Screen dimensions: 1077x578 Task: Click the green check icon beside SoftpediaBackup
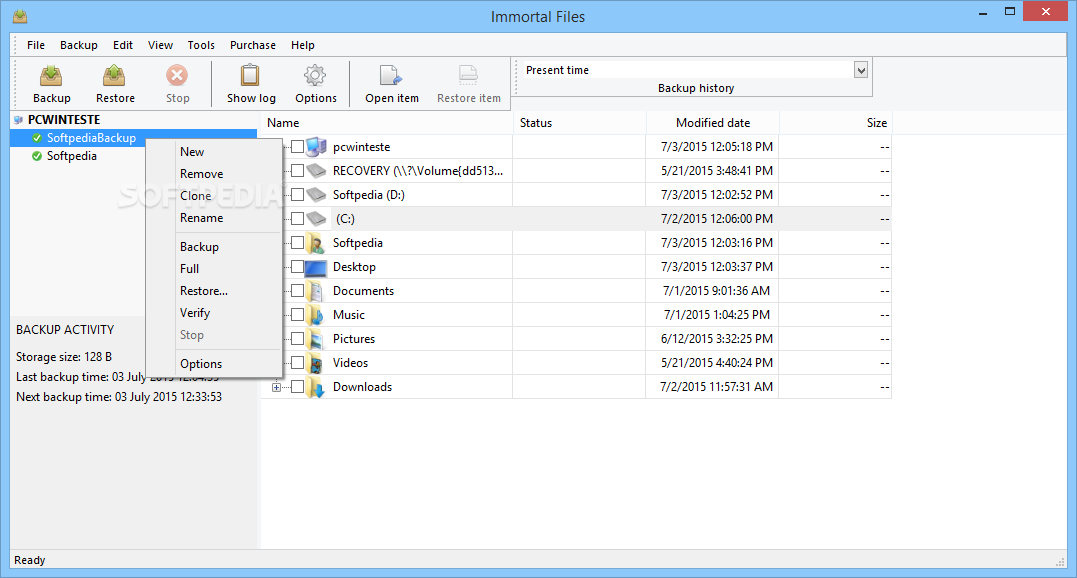point(37,138)
